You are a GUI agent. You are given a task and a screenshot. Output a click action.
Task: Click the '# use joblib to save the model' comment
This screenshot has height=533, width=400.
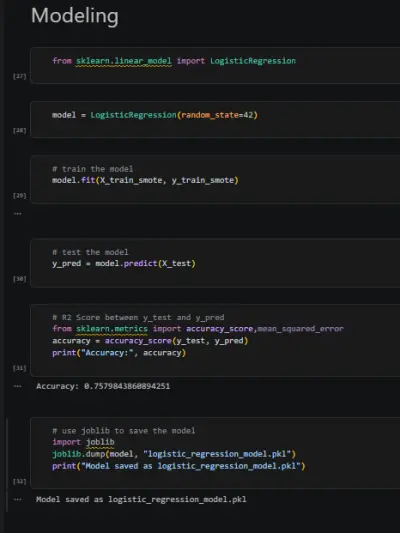[124, 431]
